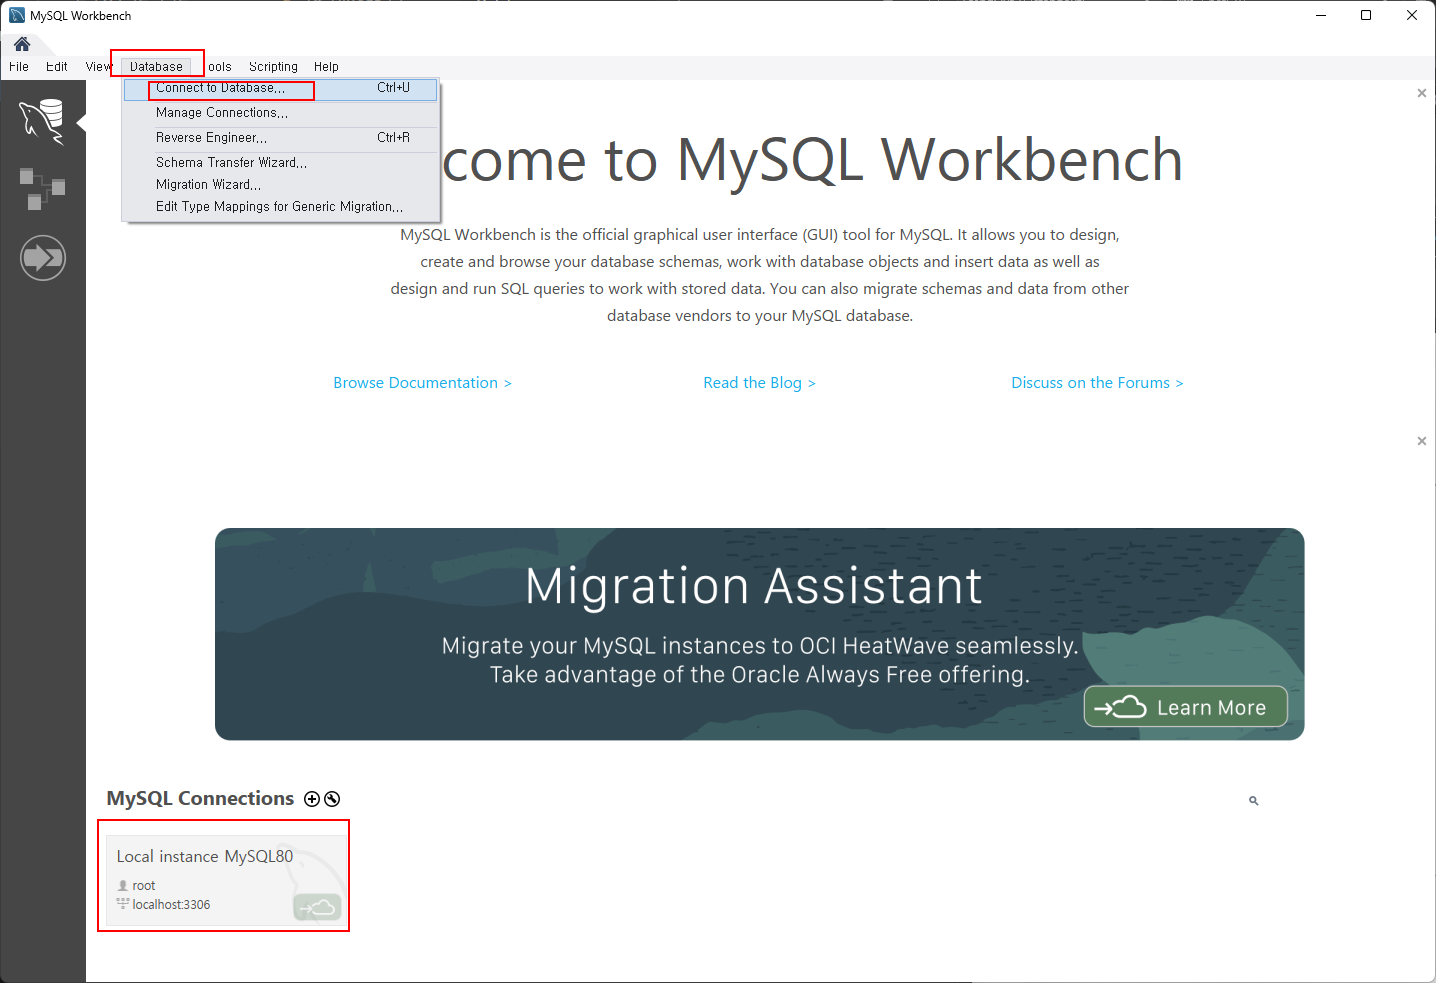Close the welcome section with X
This screenshot has height=983, width=1436.
click(1422, 93)
